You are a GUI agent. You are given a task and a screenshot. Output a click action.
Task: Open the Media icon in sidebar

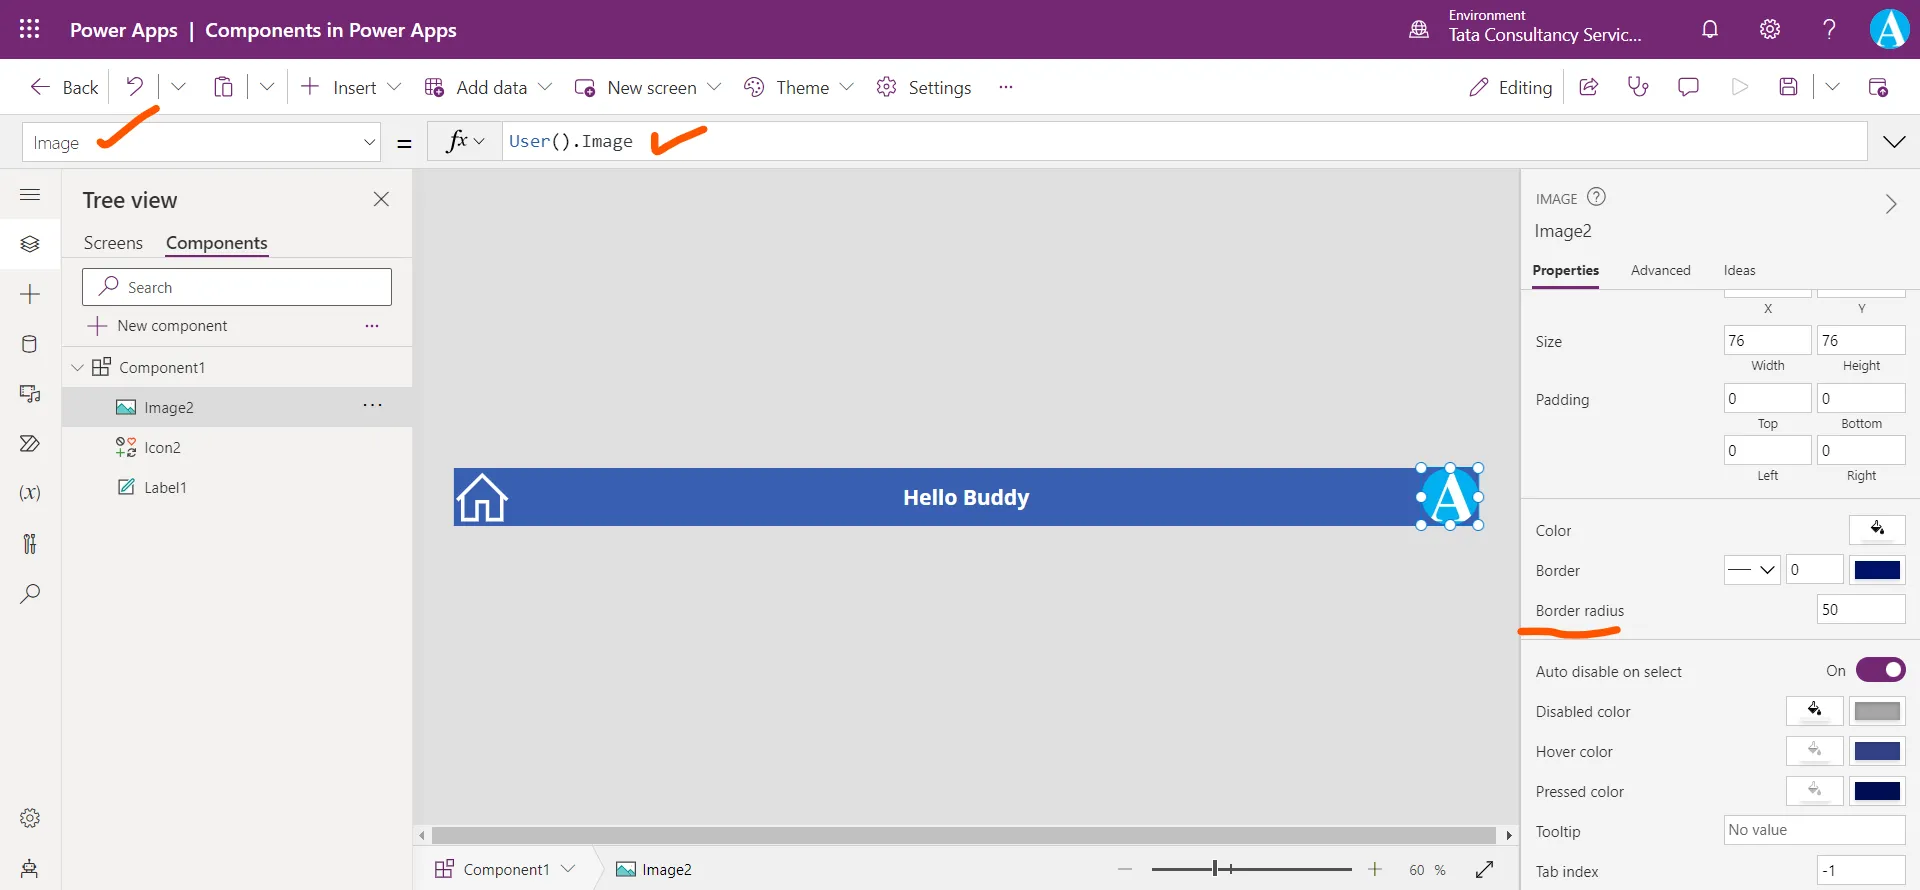click(x=30, y=394)
